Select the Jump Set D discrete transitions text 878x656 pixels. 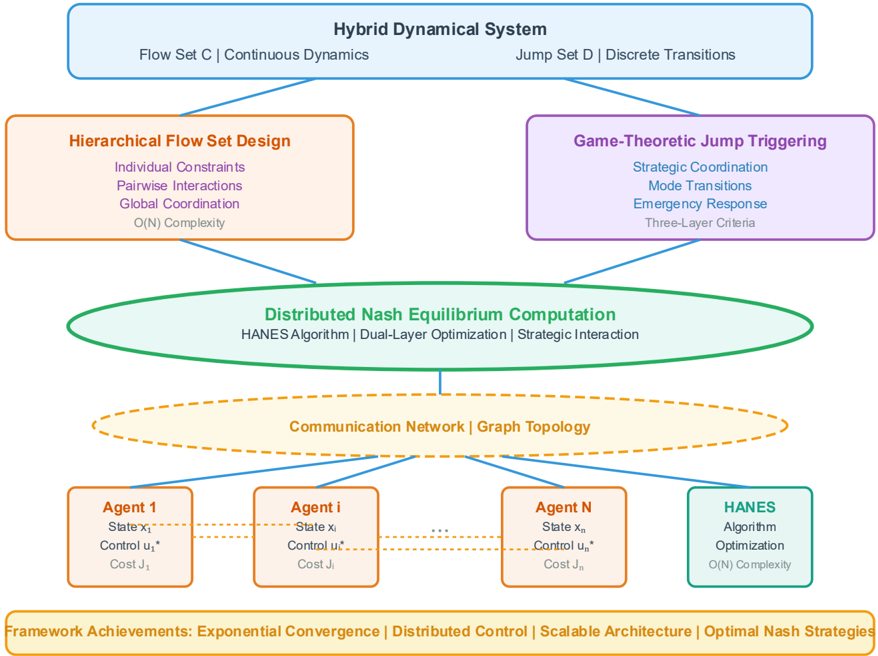tap(625, 55)
